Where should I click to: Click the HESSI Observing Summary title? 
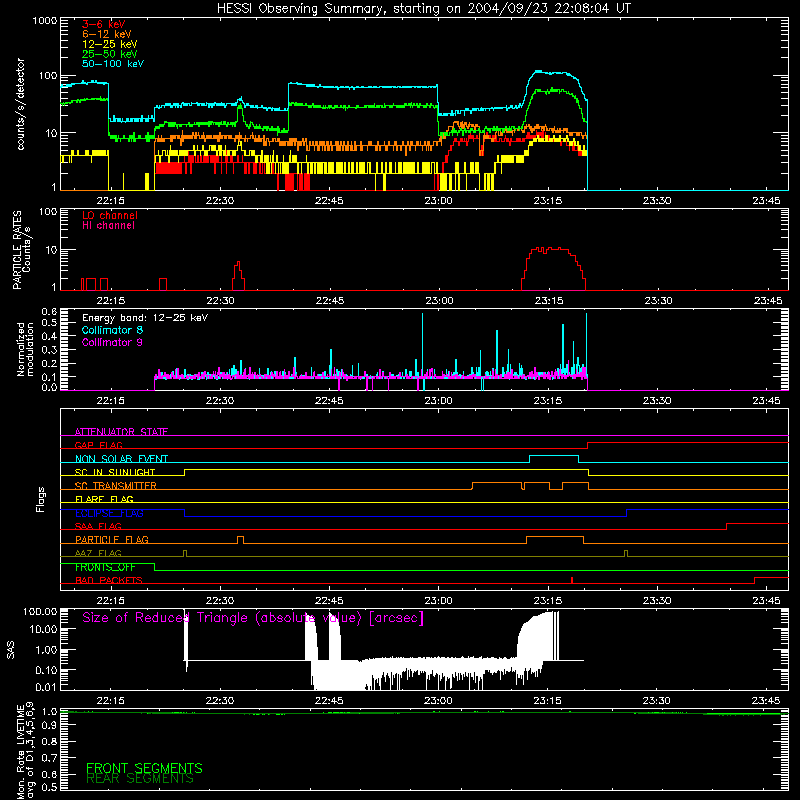[x=424, y=9]
